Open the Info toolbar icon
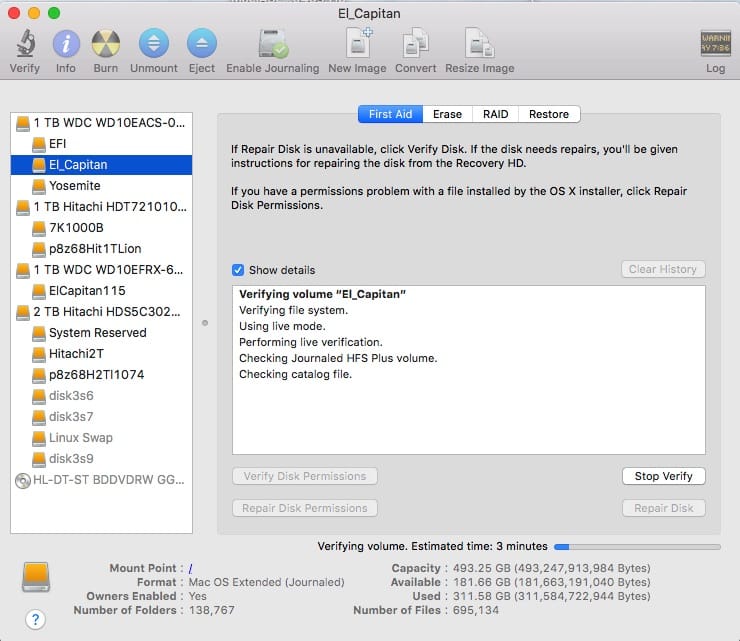This screenshot has height=641, width=740. (66, 44)
